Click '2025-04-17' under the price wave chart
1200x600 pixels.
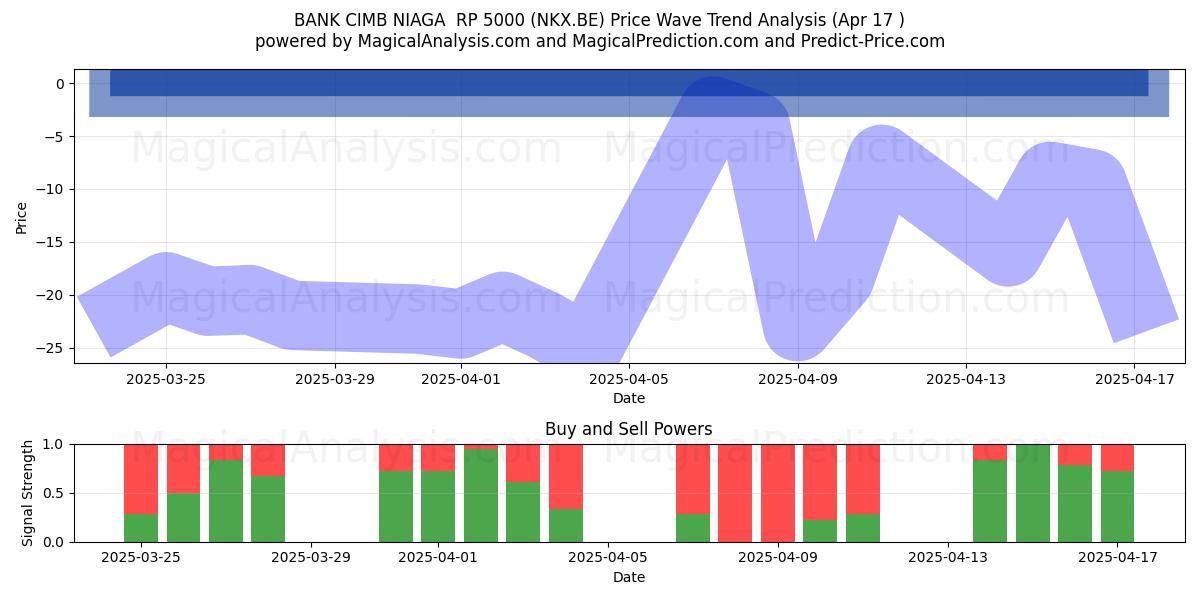pos(1134,379)
